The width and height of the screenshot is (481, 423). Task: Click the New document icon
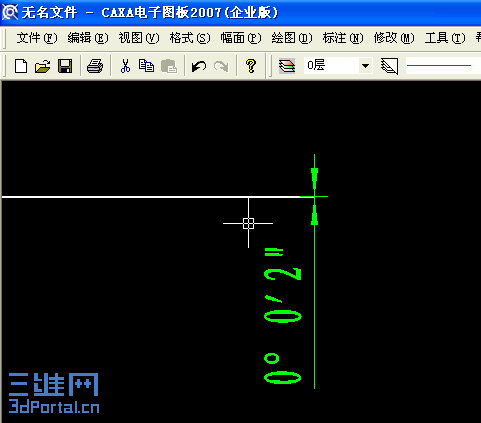pos(21,66)
